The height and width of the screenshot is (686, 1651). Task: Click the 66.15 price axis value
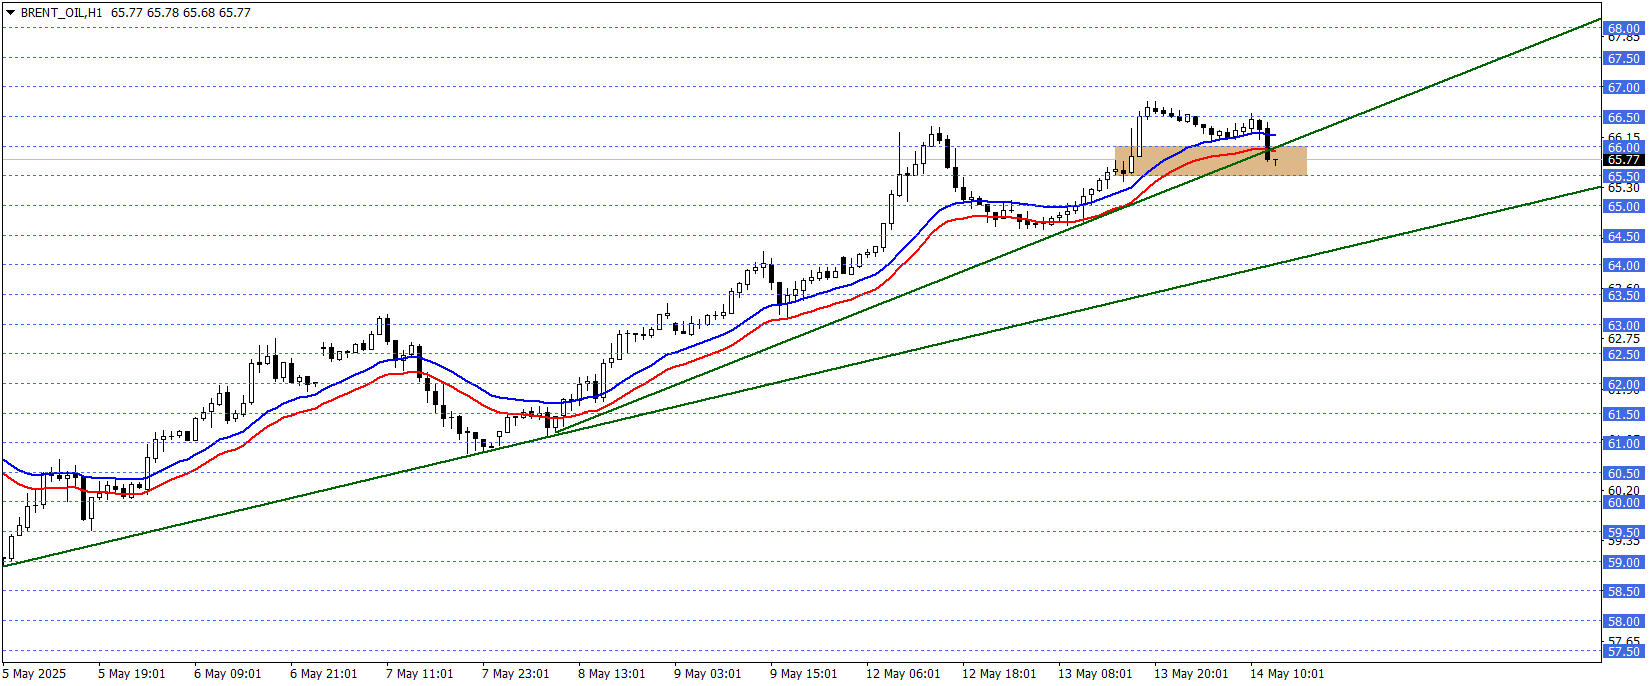click(1623, 138)
